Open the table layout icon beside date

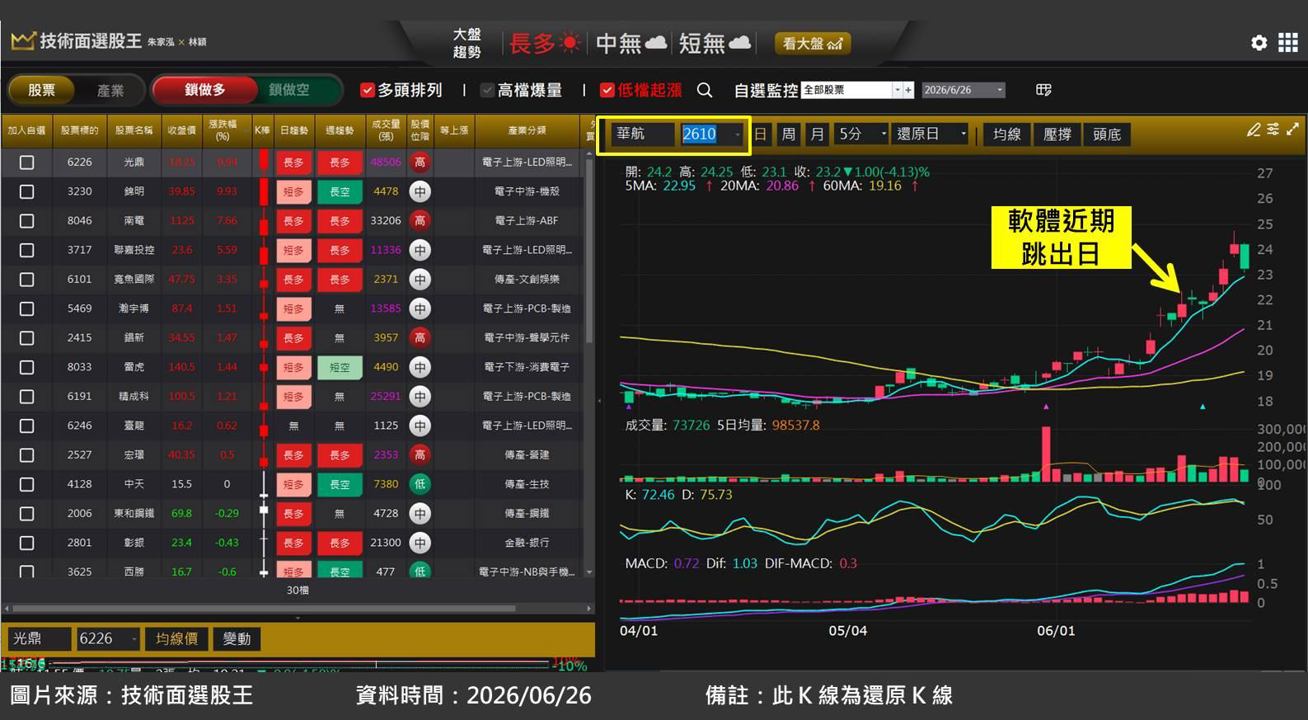point(1044,90)
